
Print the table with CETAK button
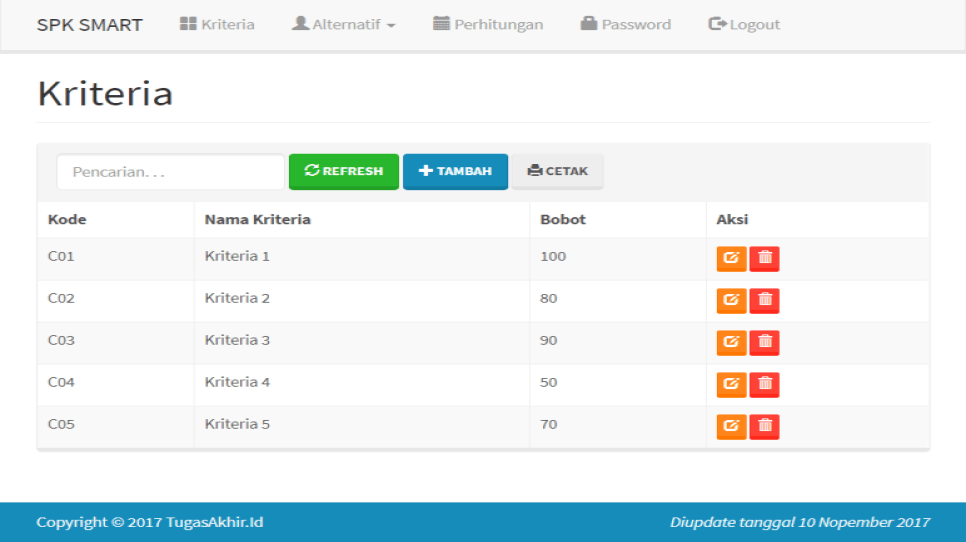[x=558, y=171]
